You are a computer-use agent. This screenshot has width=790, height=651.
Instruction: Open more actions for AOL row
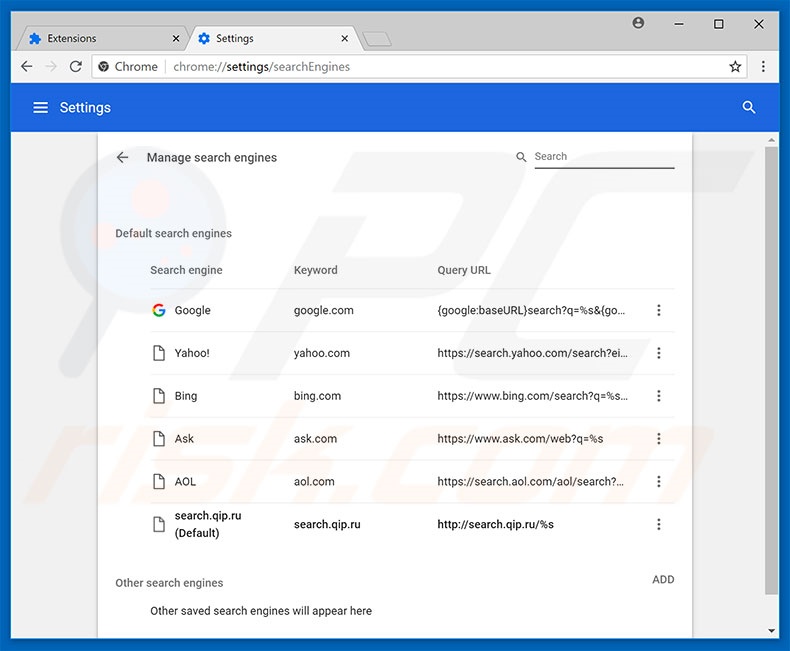(x=659, y=482)
